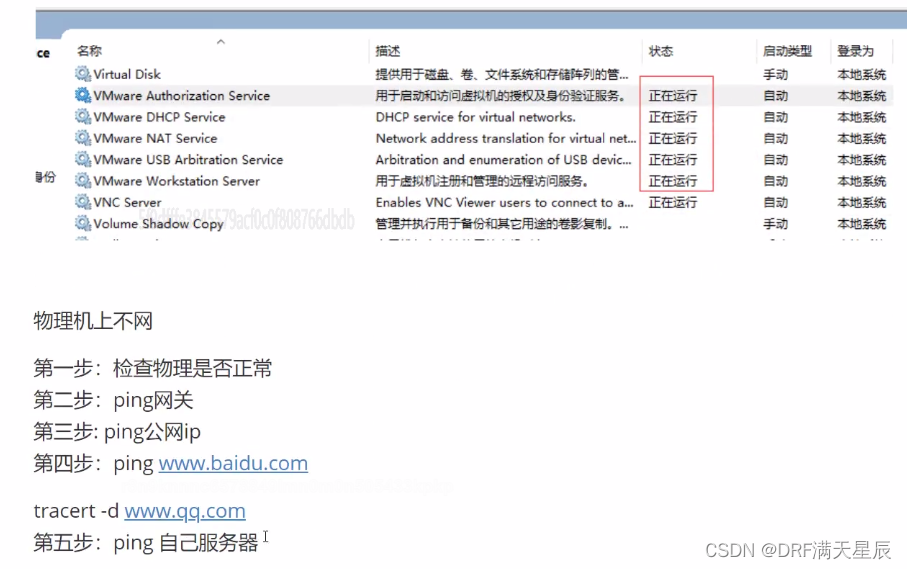Click the 登录为 column header
This screenshot has width=907, height=569.
pos(856,51)
